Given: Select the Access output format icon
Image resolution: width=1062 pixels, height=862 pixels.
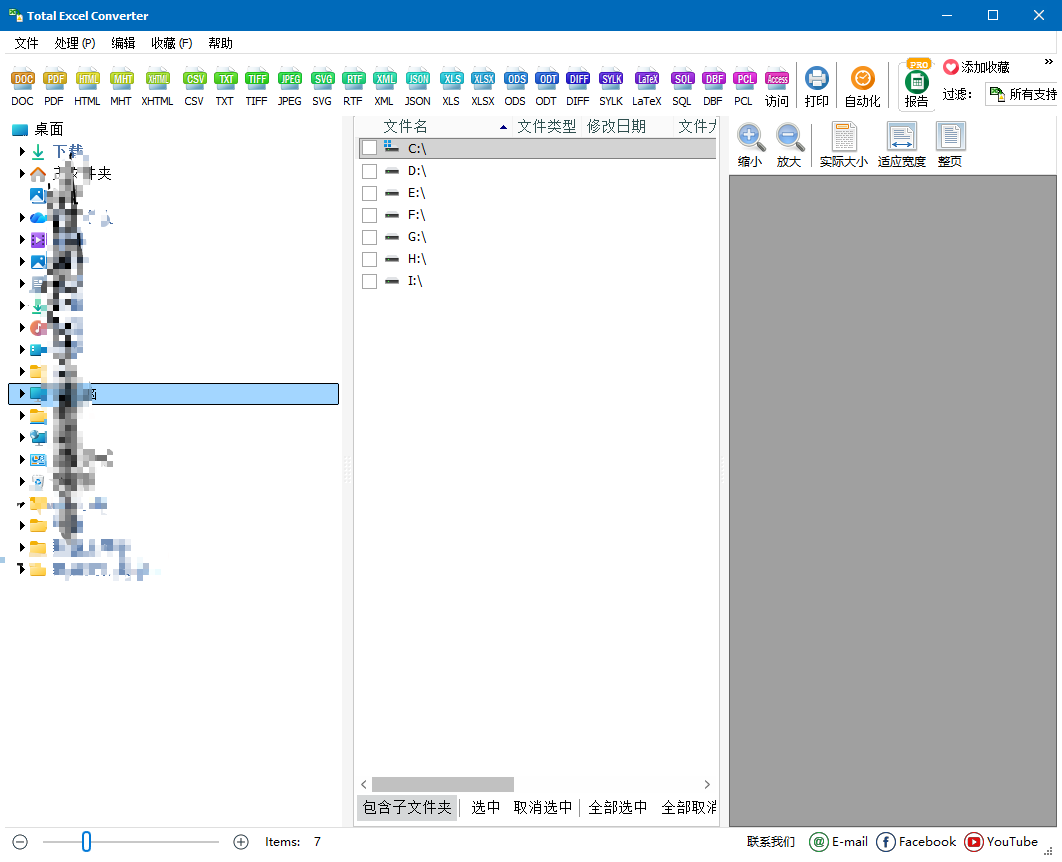Looking at the screenshot, I should coord(777,85).
